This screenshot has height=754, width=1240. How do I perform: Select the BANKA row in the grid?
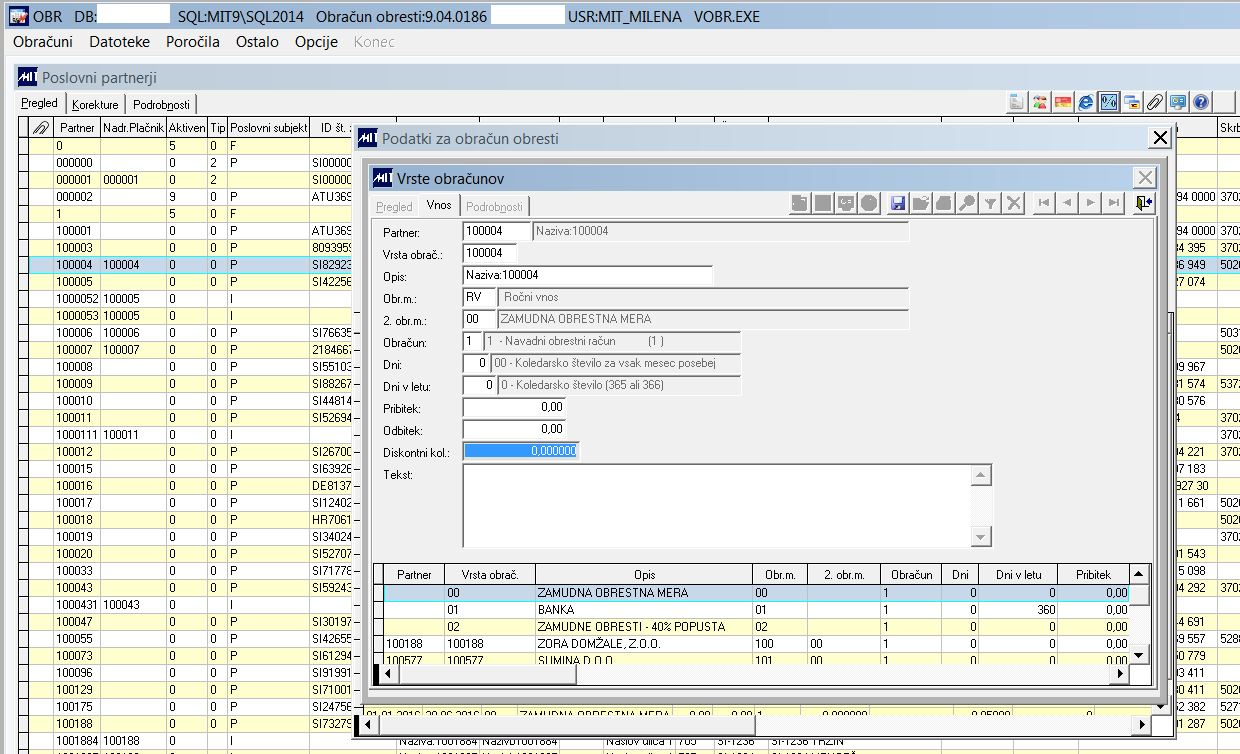pos(643,609)
